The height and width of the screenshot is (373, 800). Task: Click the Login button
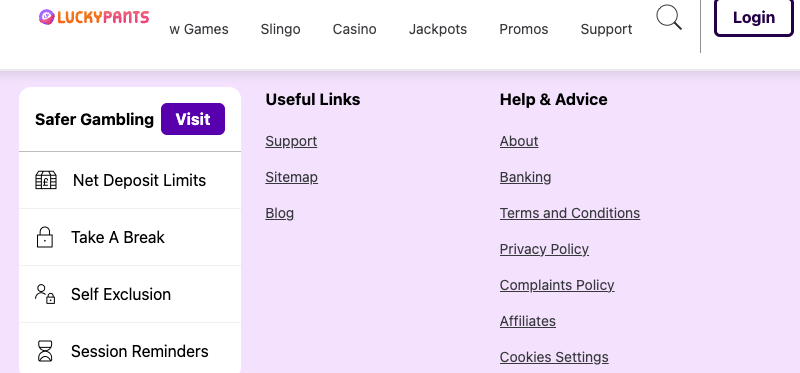coord(754,17)
